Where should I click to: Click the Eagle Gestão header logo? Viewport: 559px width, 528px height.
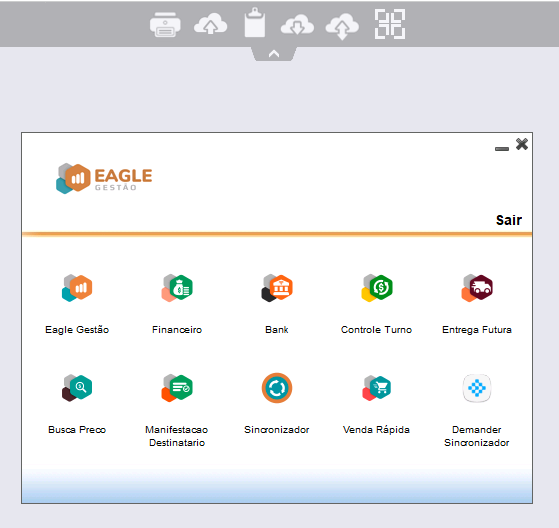(104, 178)
